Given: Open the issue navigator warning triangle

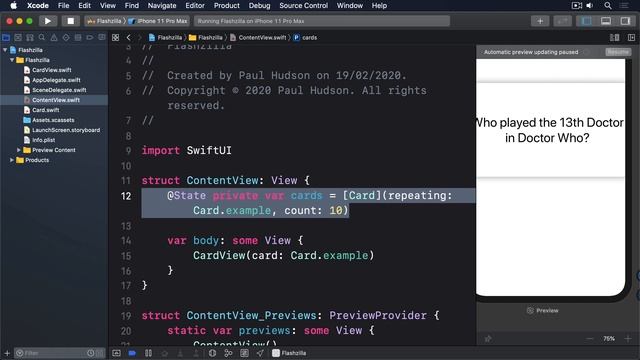Looking at the screenshot, I should (x=54, y=38).
